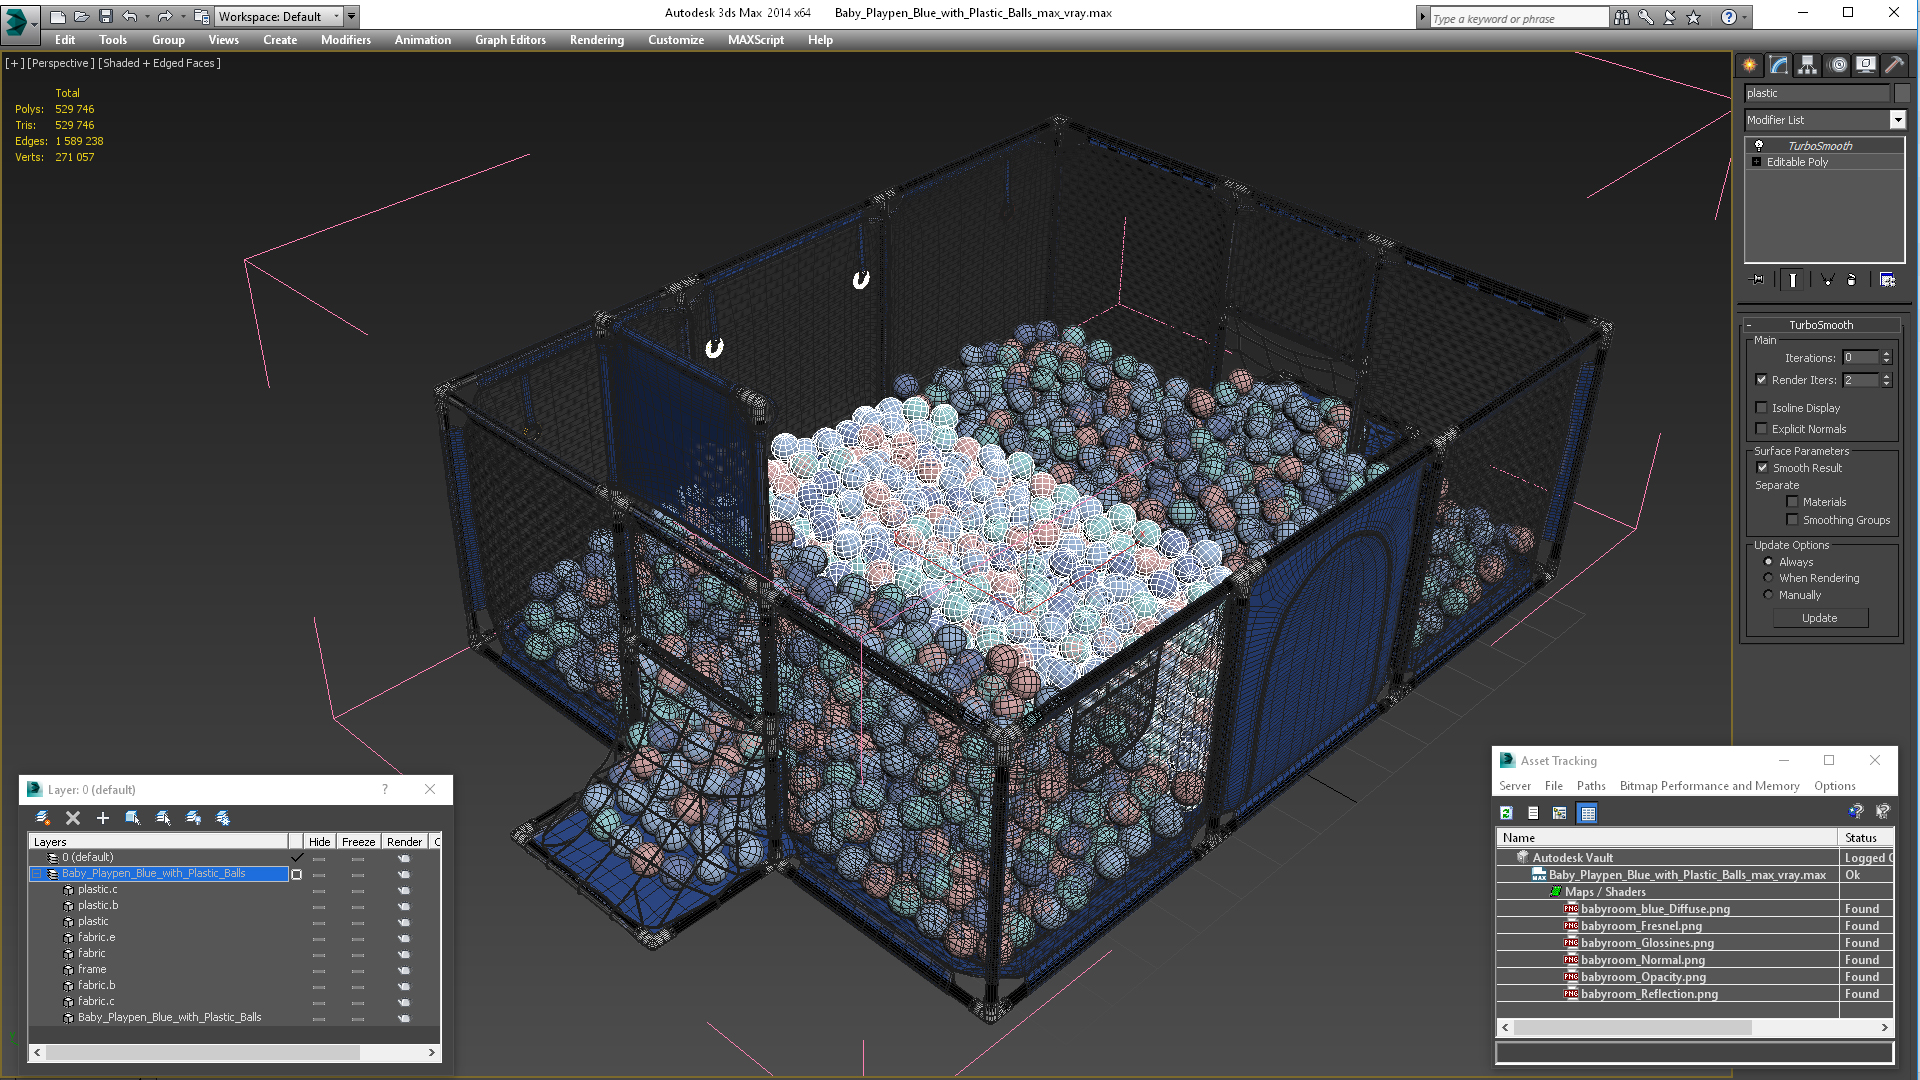This screenshot has width=1920, height=1080.
Task: Click Create New Layer icon in the Layer dialog
Action: click(x=43, y=818)
